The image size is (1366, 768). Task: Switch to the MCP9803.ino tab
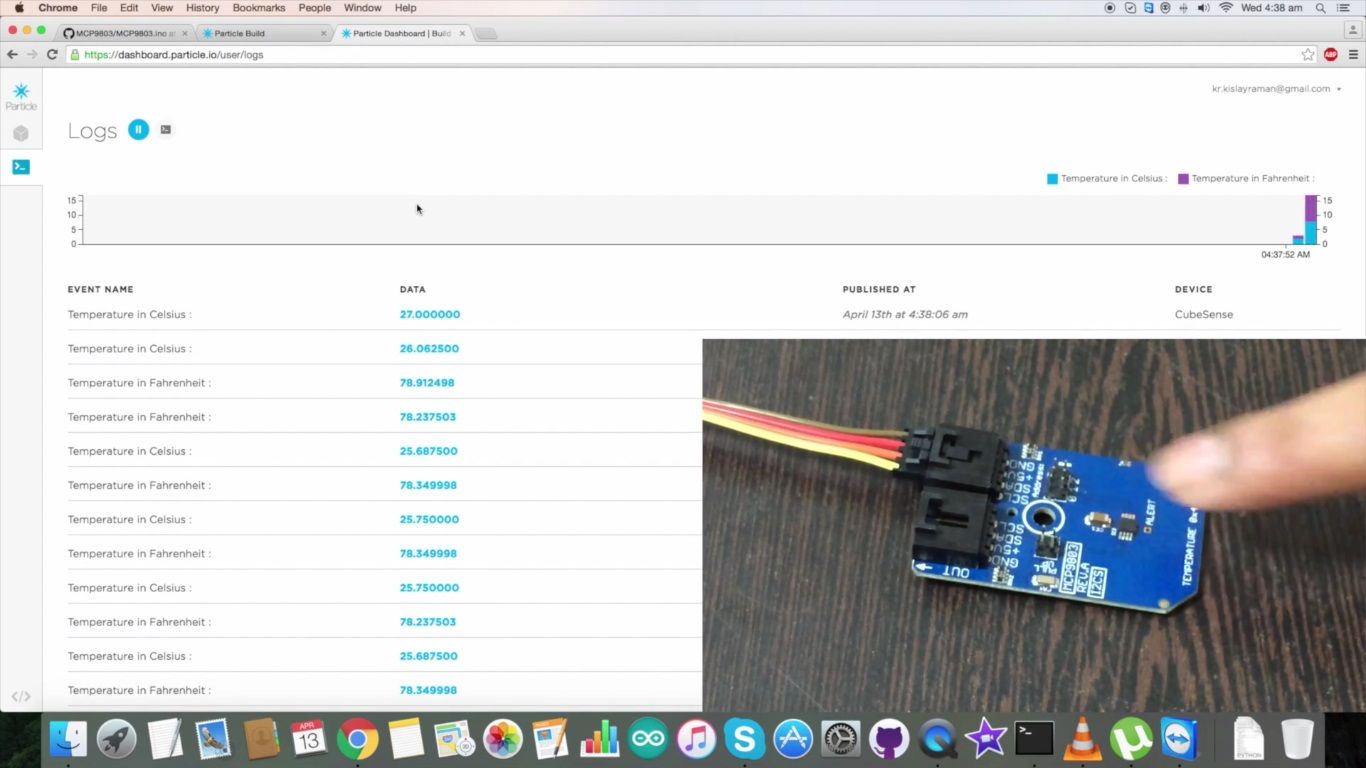click(x=120, y=32)
